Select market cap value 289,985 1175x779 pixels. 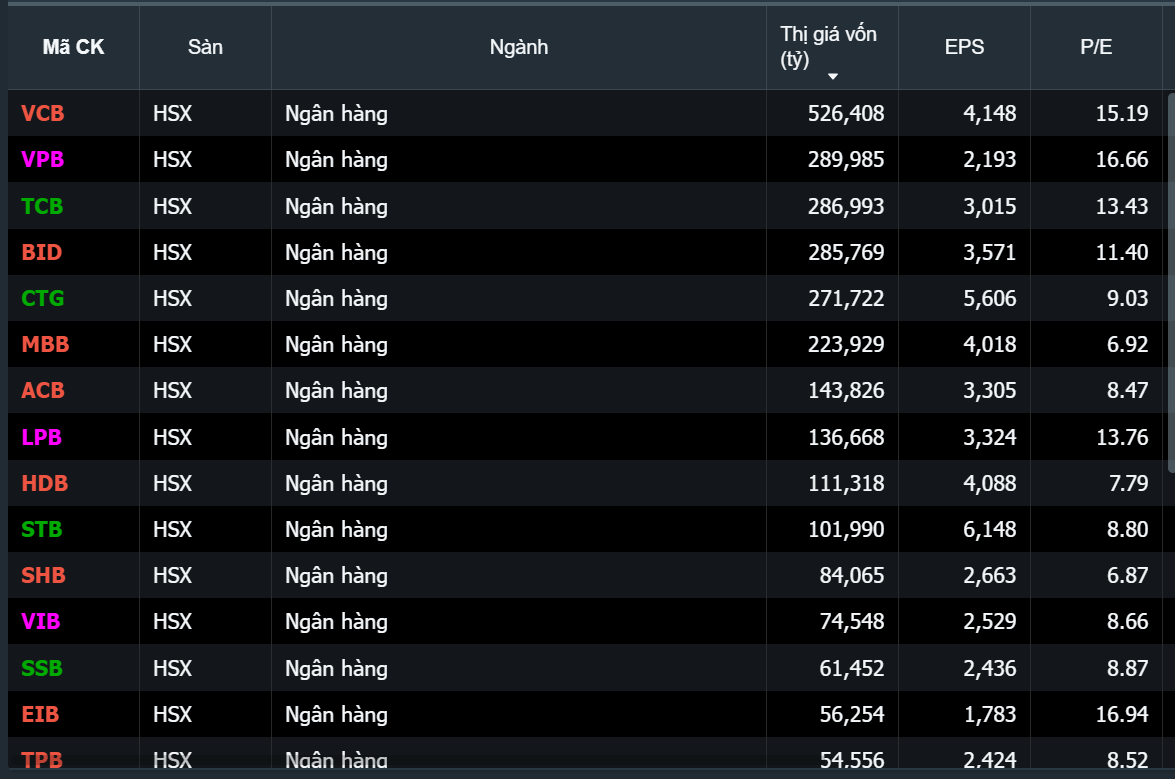846,160
